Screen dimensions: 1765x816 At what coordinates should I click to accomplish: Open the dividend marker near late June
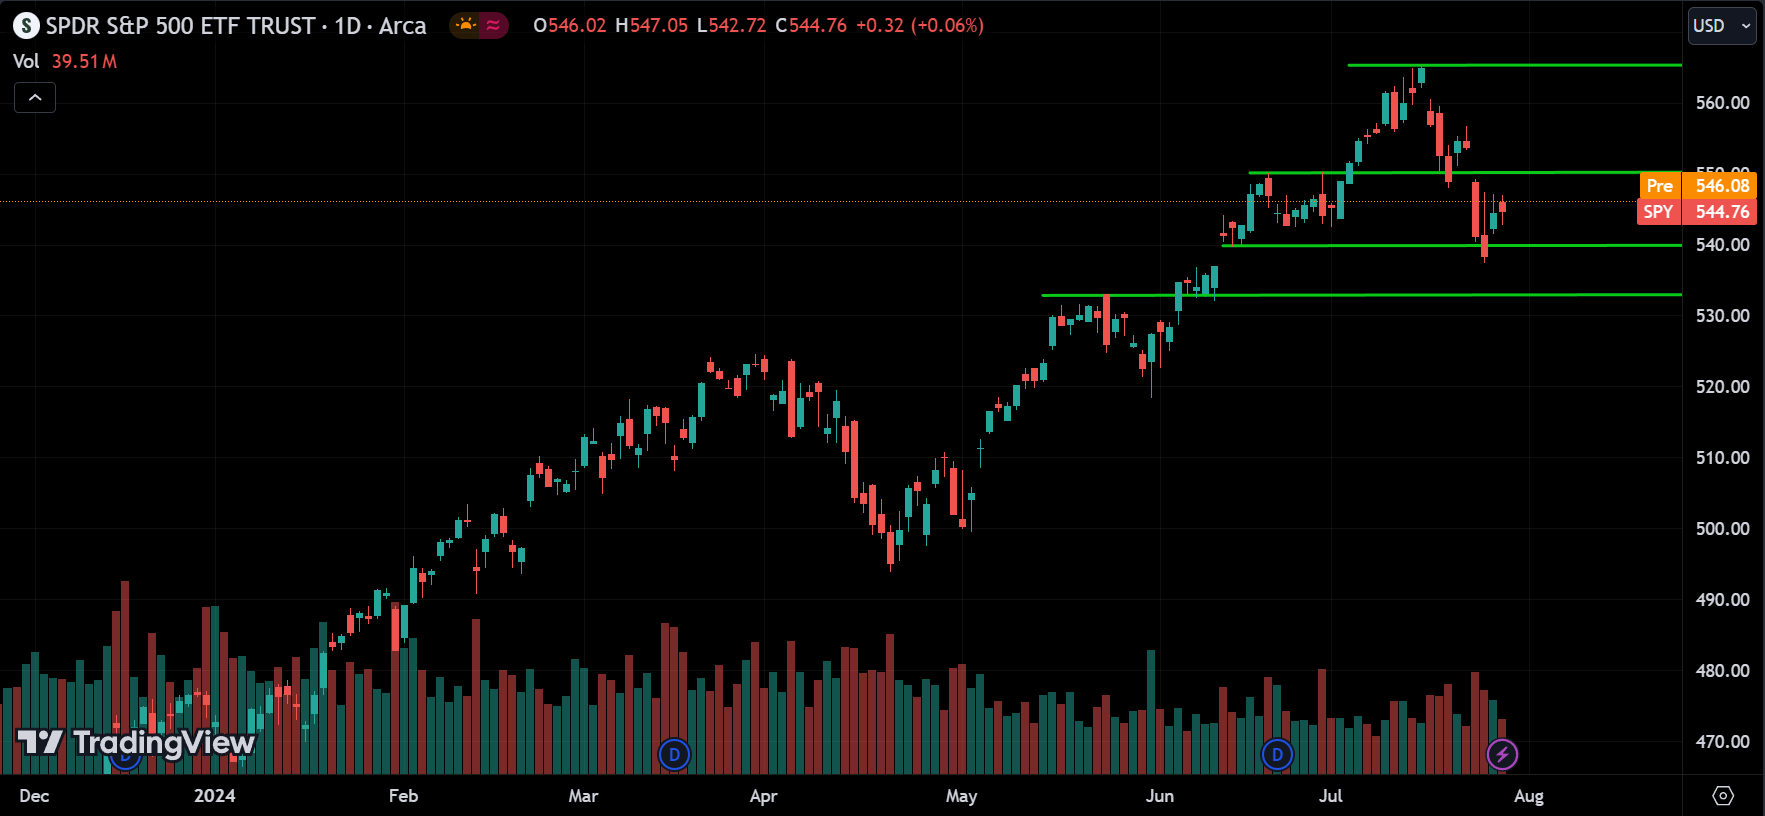1277,754
